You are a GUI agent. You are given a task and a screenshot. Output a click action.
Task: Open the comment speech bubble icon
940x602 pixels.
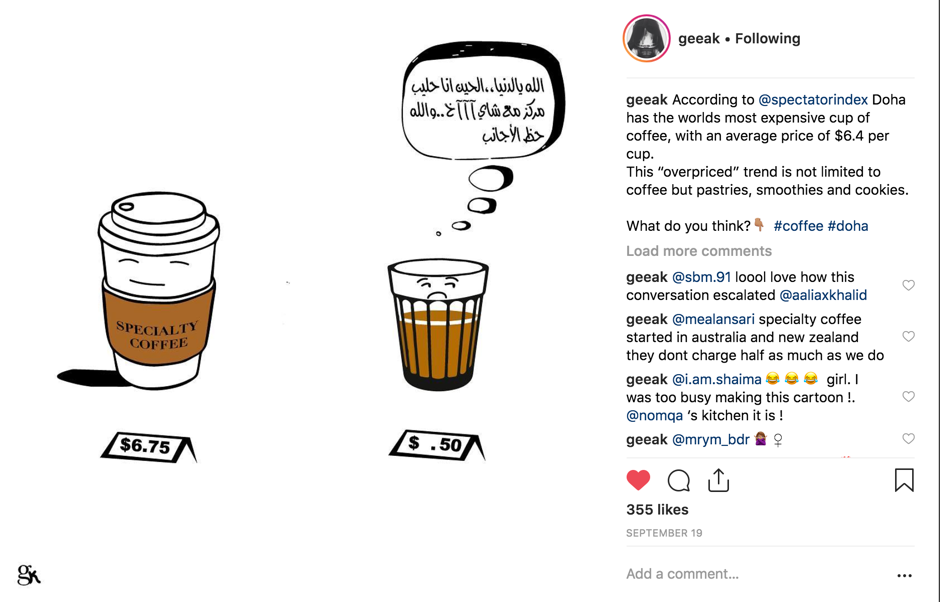(679, 480)
